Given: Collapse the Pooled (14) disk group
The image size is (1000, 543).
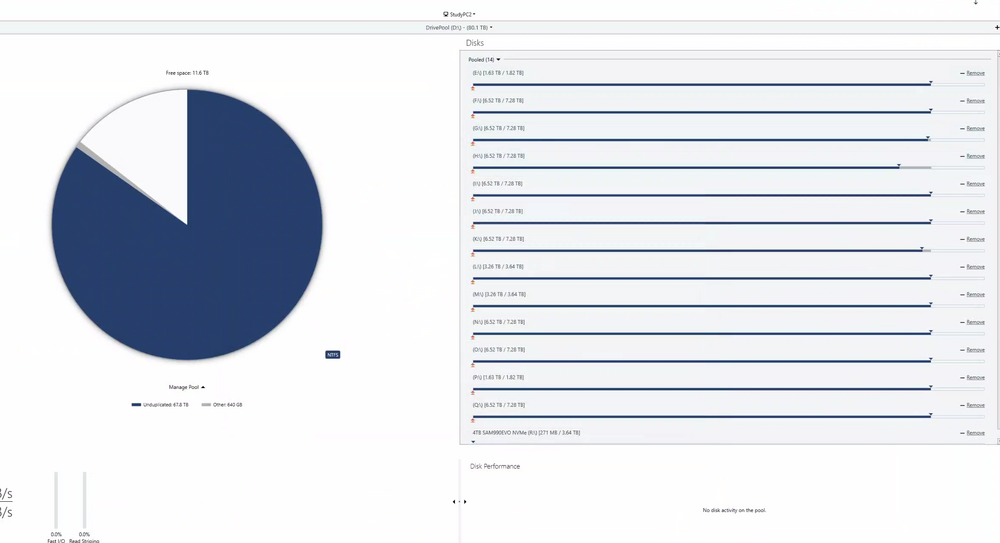Looking at the screenshot, I should click(x=484, y=59).
